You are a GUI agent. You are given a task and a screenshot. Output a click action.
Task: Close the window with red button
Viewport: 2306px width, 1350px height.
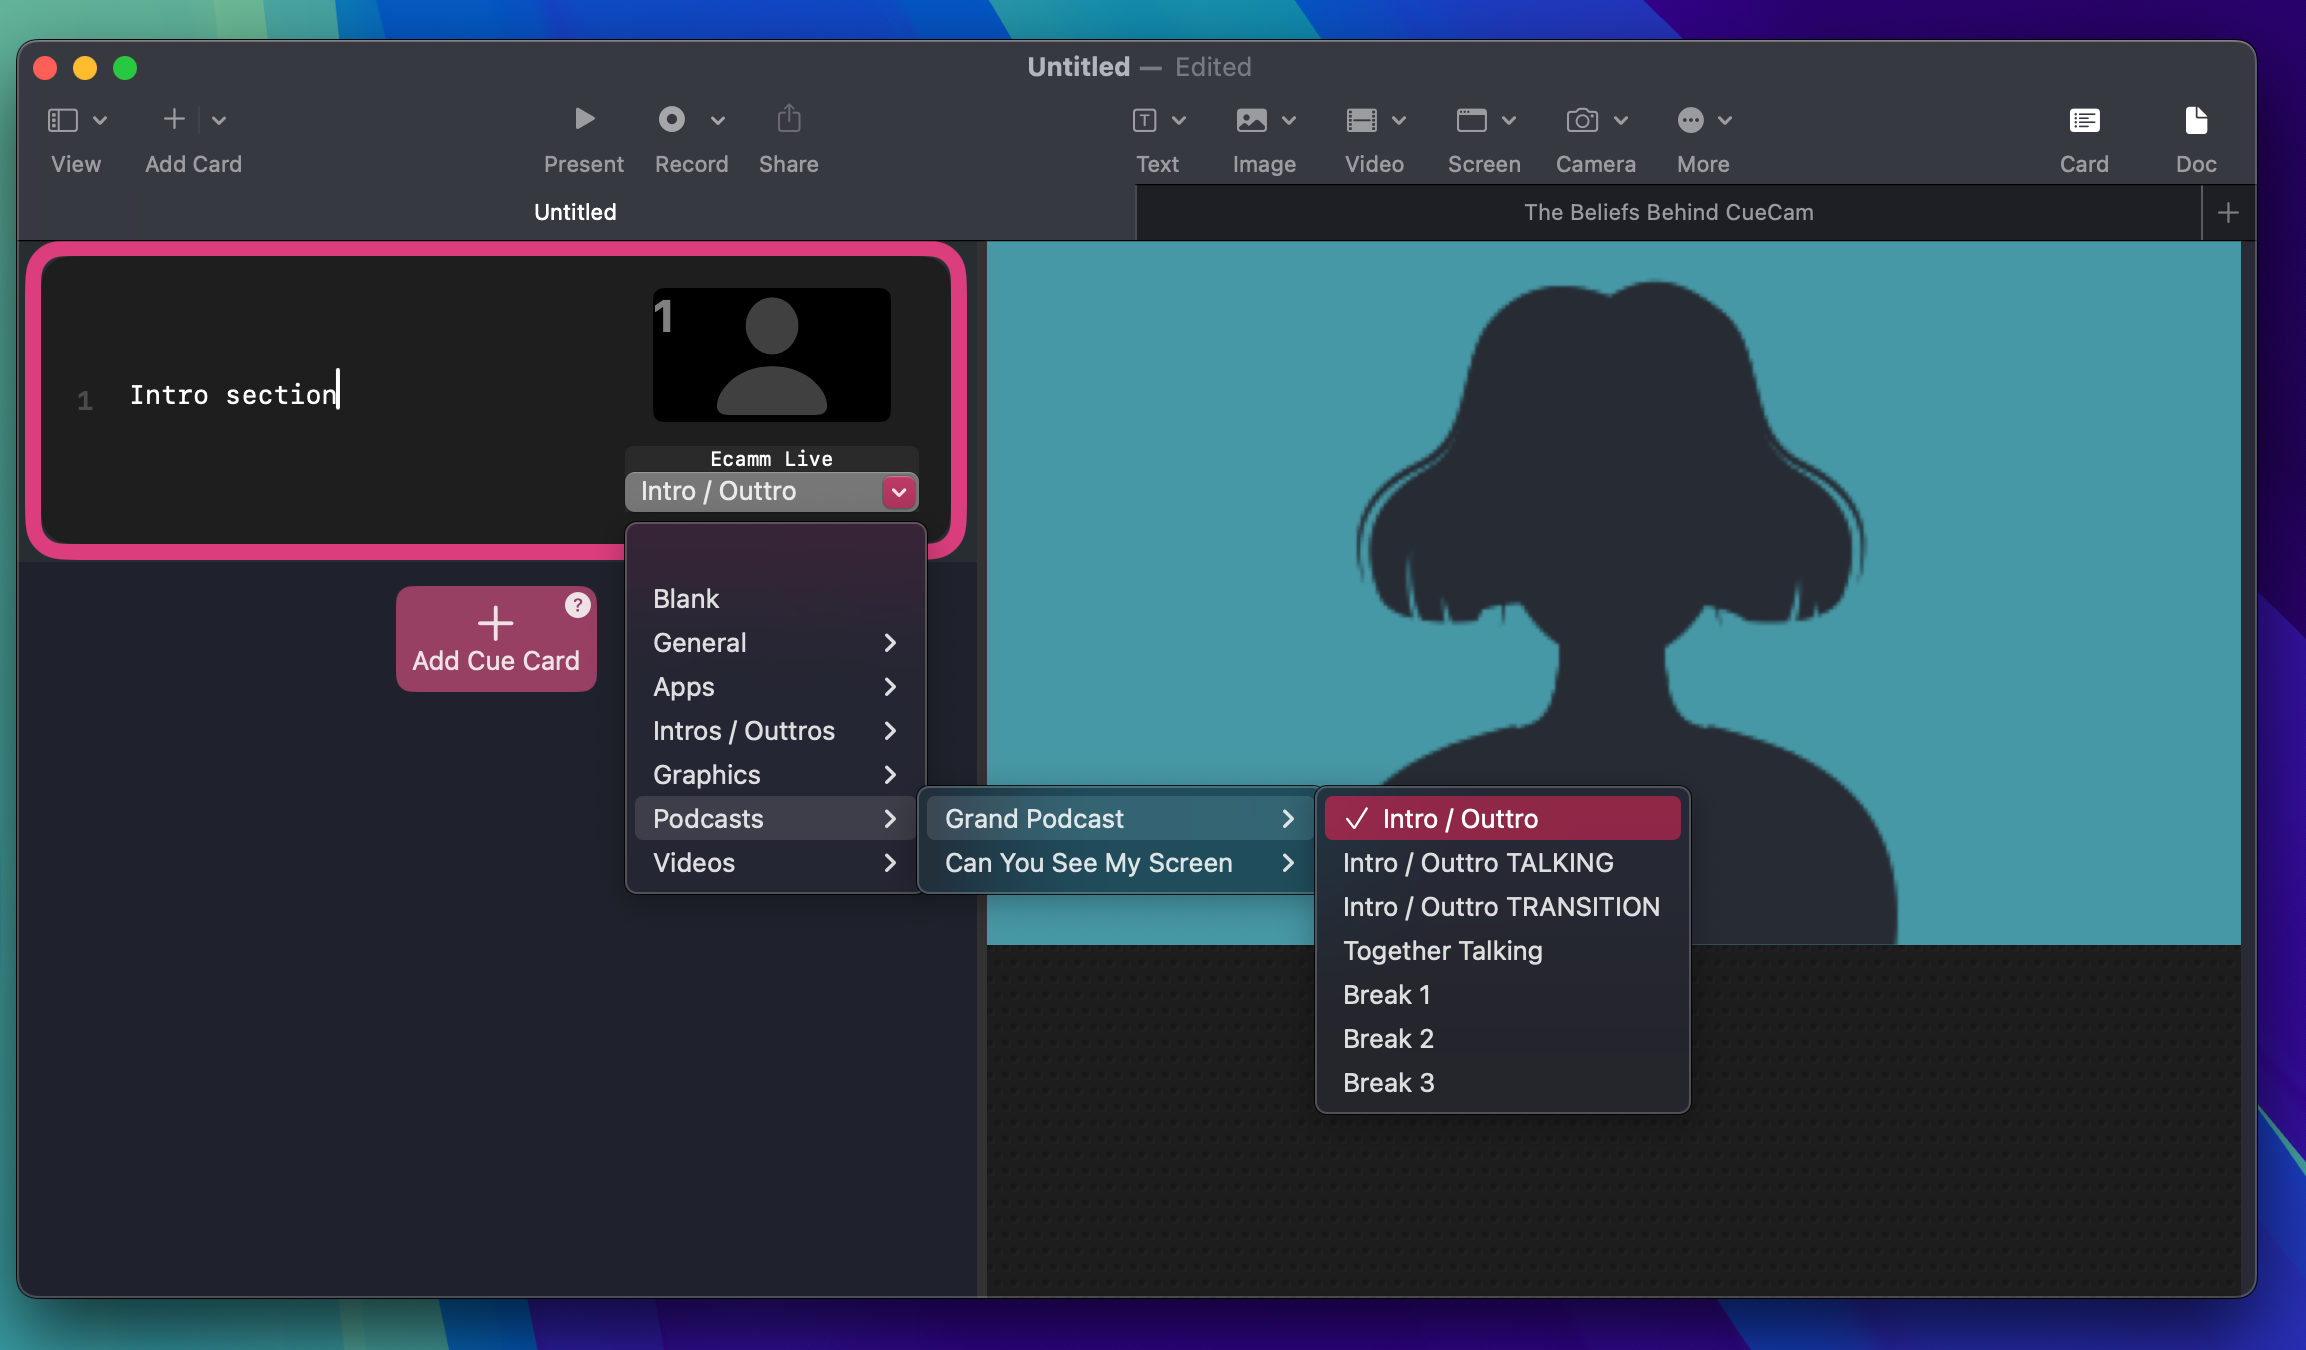coord(45,68)
